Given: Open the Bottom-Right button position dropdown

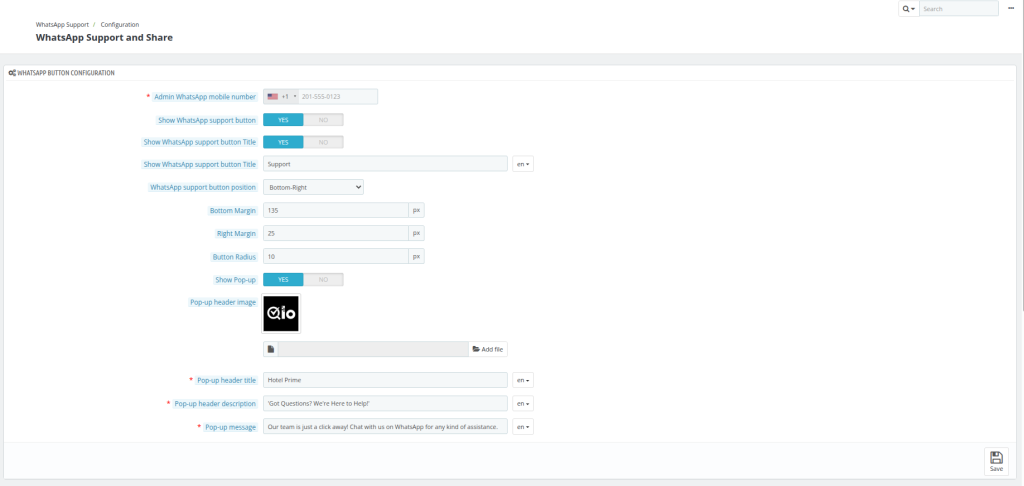Looking at the screenshot, I should click(x=313, y=187).
